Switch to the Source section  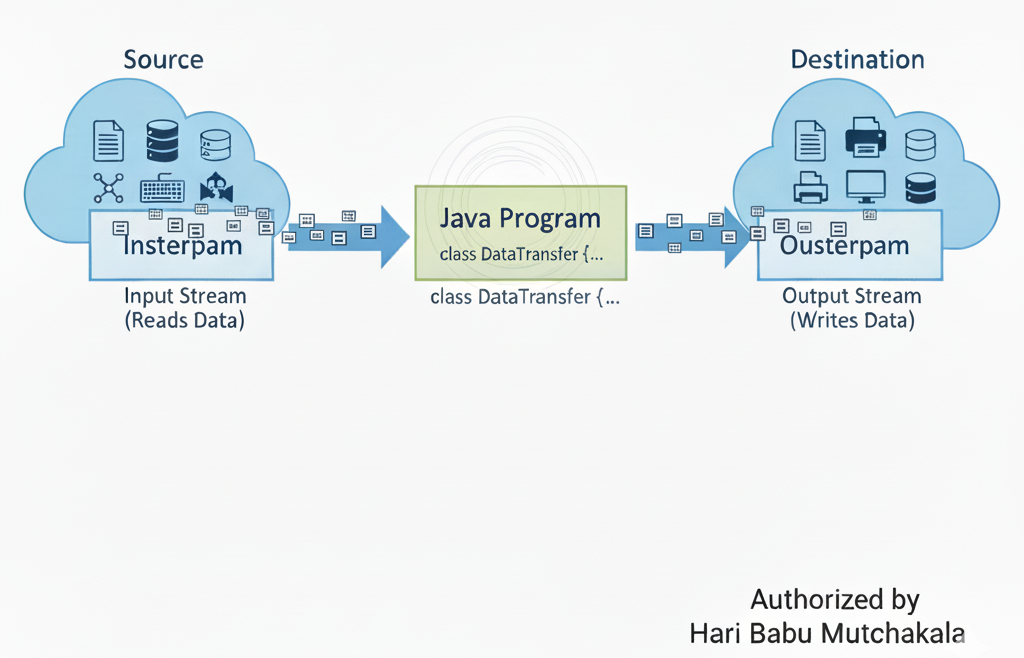click(163, 59)
